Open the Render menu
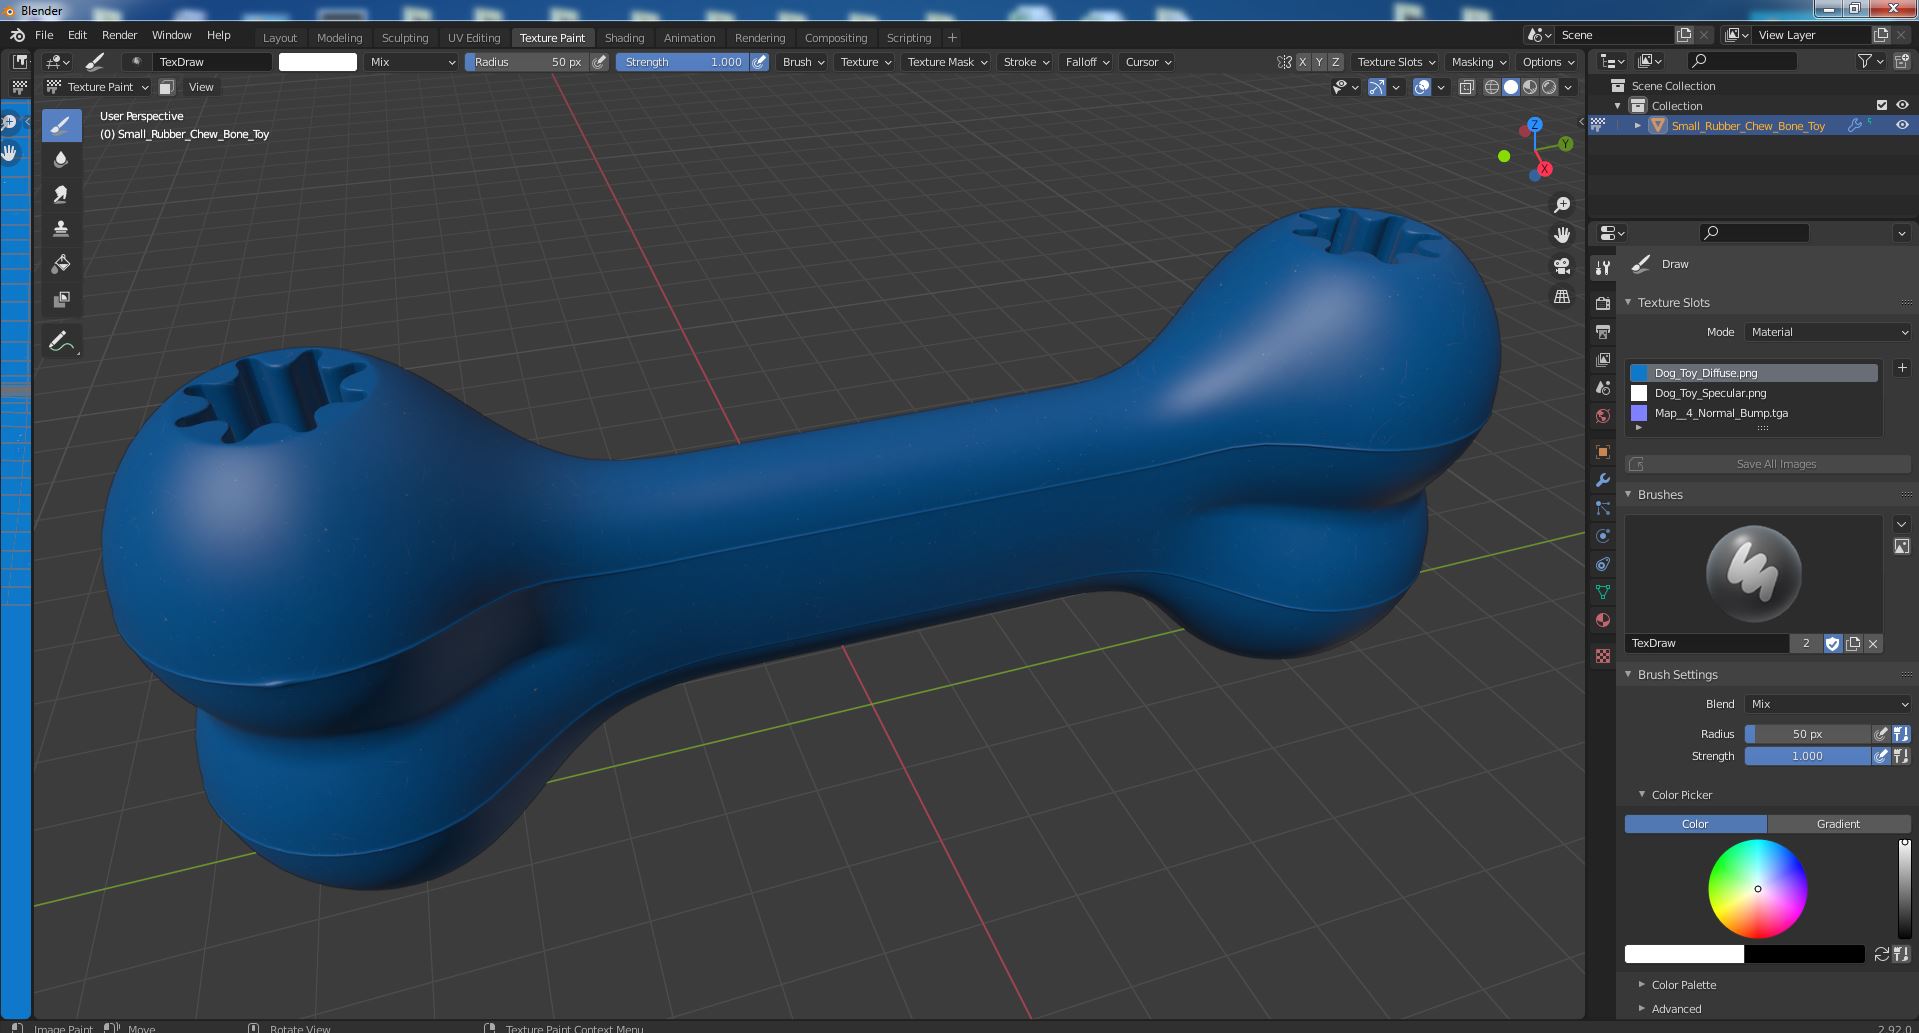Viewport: 1919px width, 1033px height. 119,35
